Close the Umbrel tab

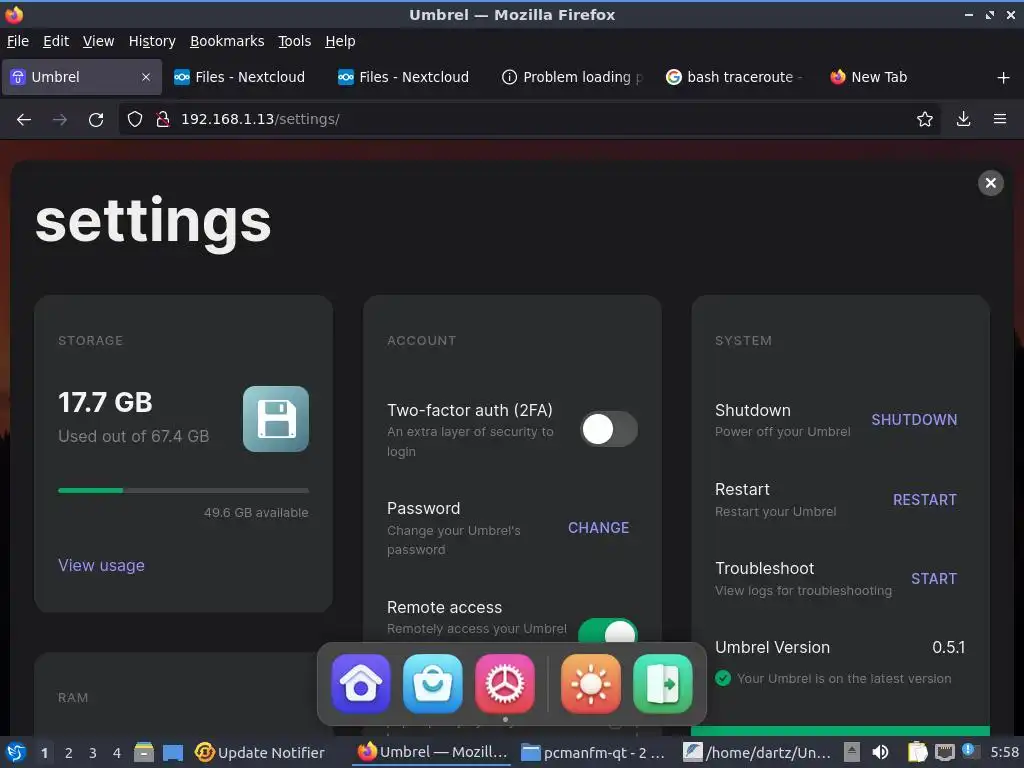click(146, 77)
